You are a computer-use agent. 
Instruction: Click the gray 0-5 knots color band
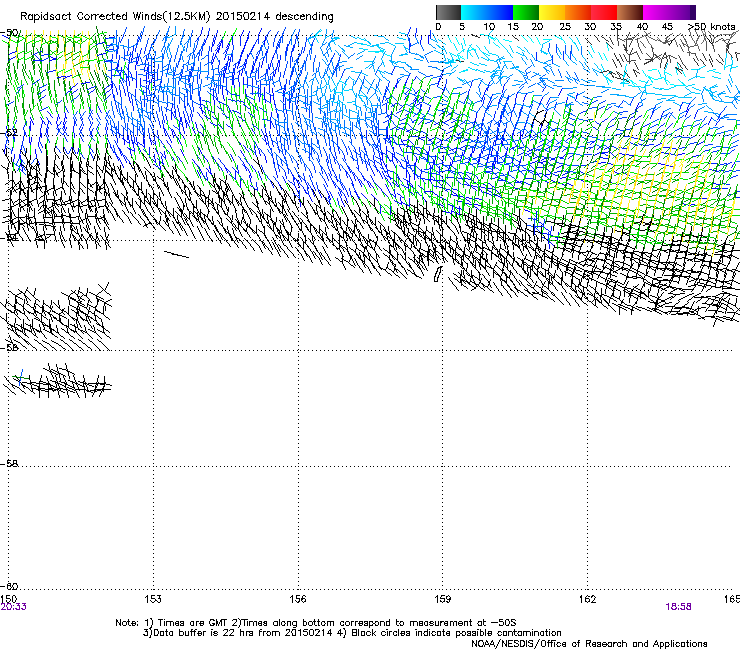(x=448, y=12)
